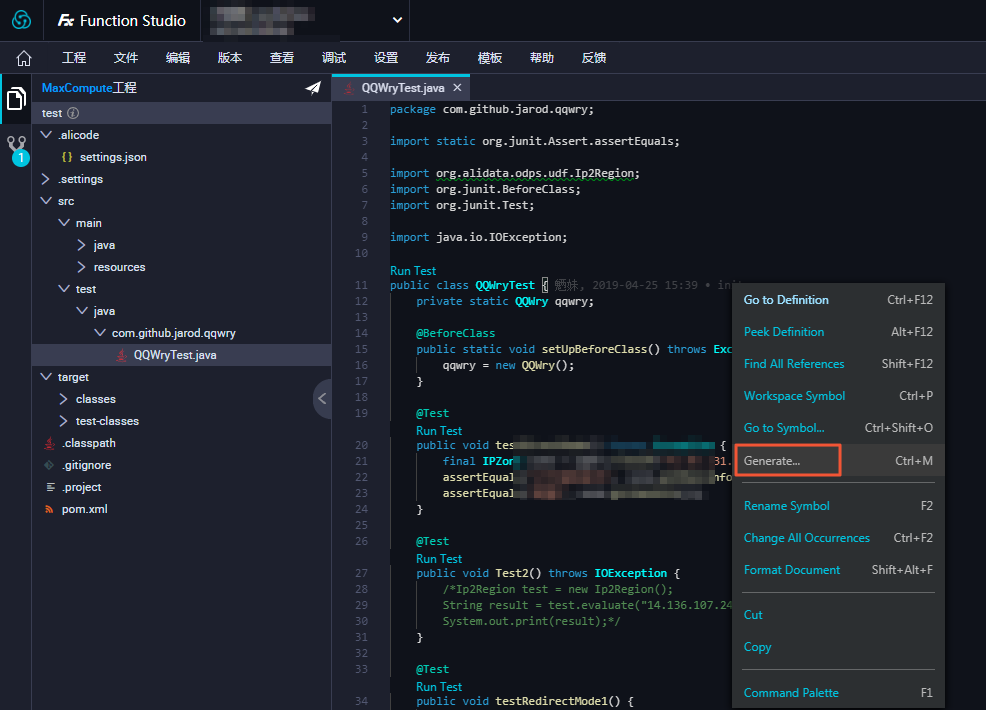Open the 调试 menu
Image resolution: width=986 pixels, height=710 pixels.
(334, 58)
